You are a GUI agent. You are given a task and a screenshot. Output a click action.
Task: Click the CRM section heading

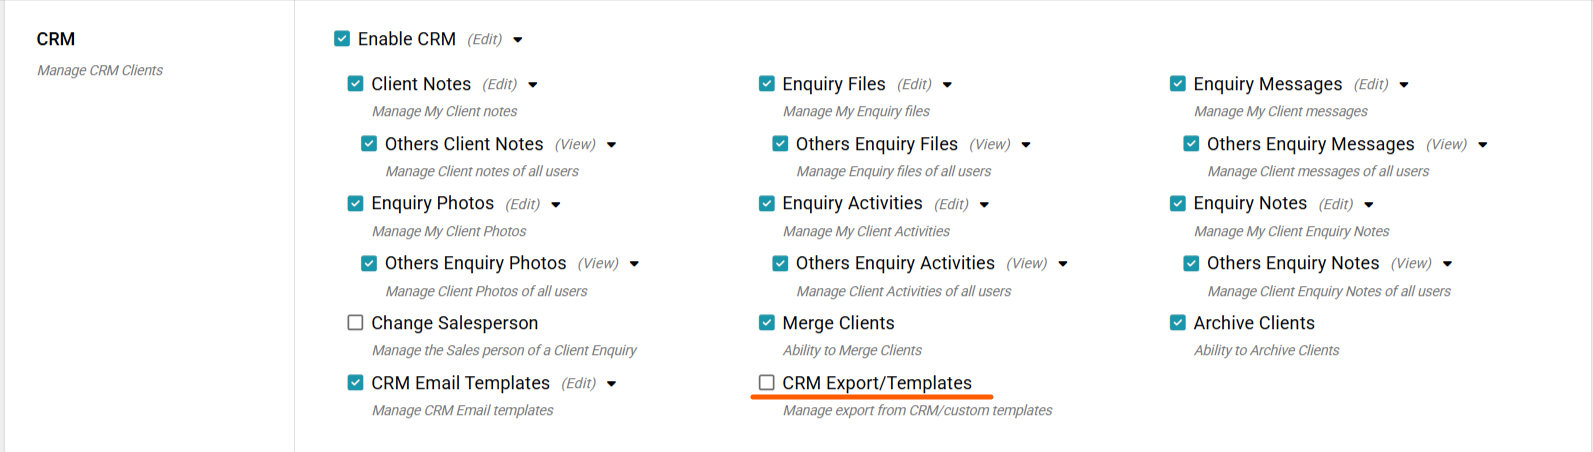[x=56, y=39]
